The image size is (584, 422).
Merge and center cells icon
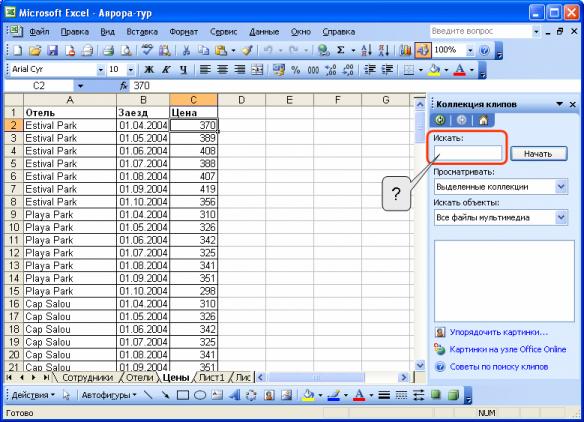tap(257, 70)
